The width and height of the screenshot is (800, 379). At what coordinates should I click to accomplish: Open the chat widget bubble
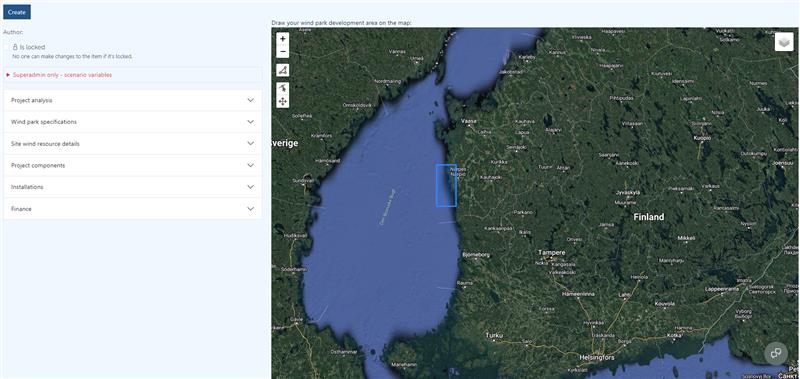[776, 353]
